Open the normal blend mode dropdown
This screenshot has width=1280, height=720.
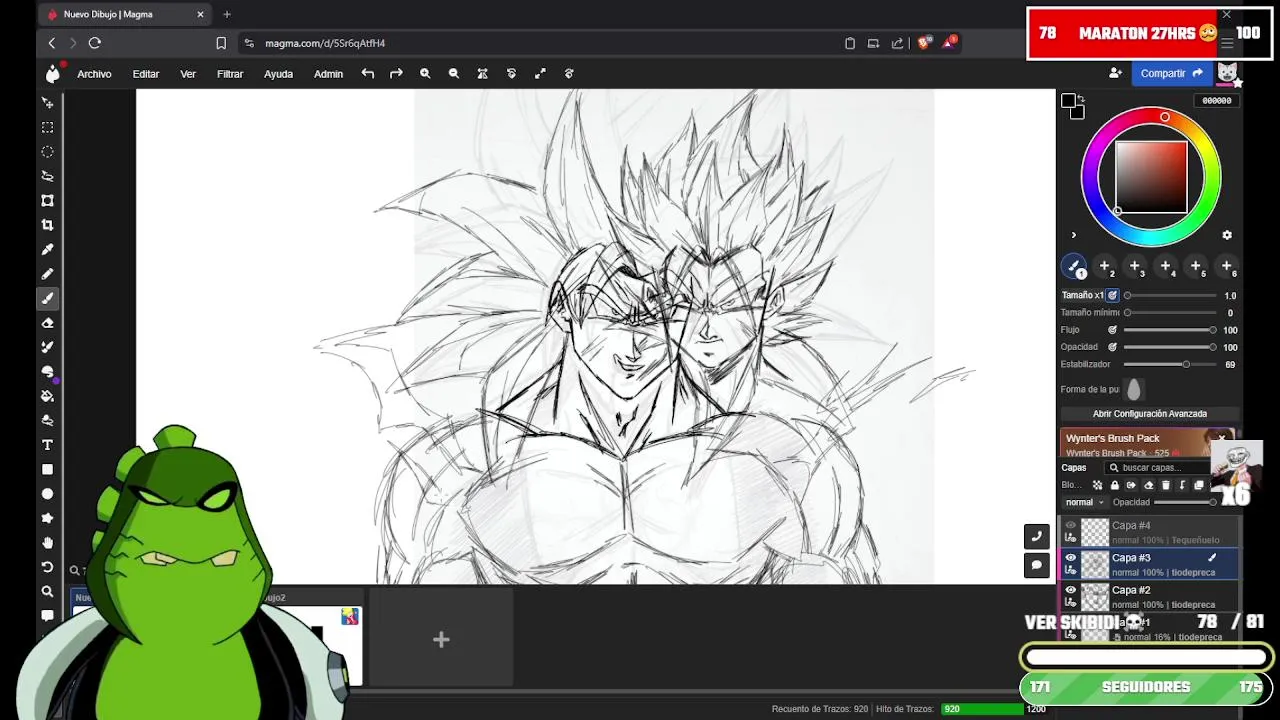point(1084,502)
